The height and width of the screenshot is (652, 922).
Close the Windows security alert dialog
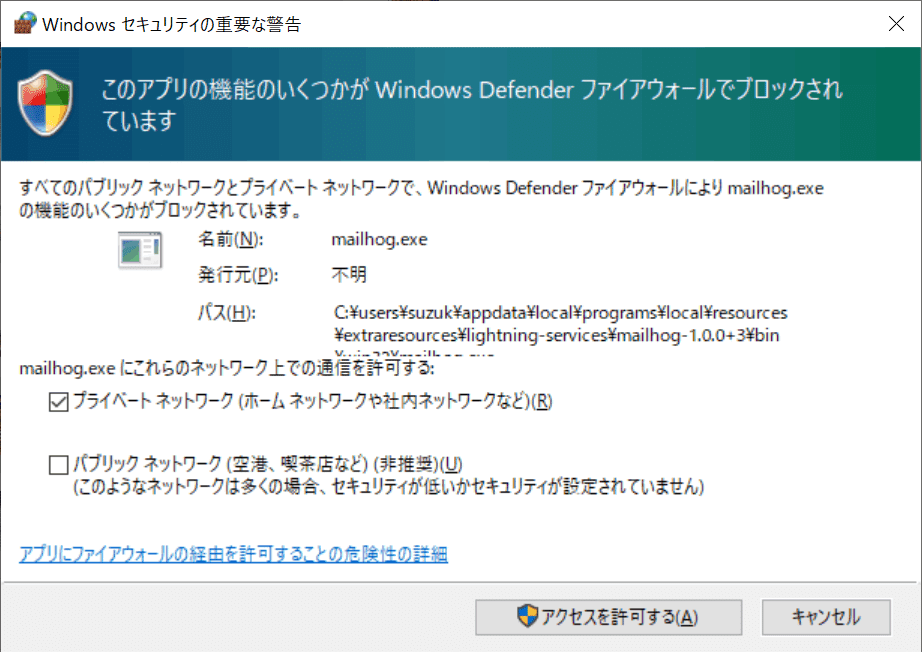pos(896,24)
